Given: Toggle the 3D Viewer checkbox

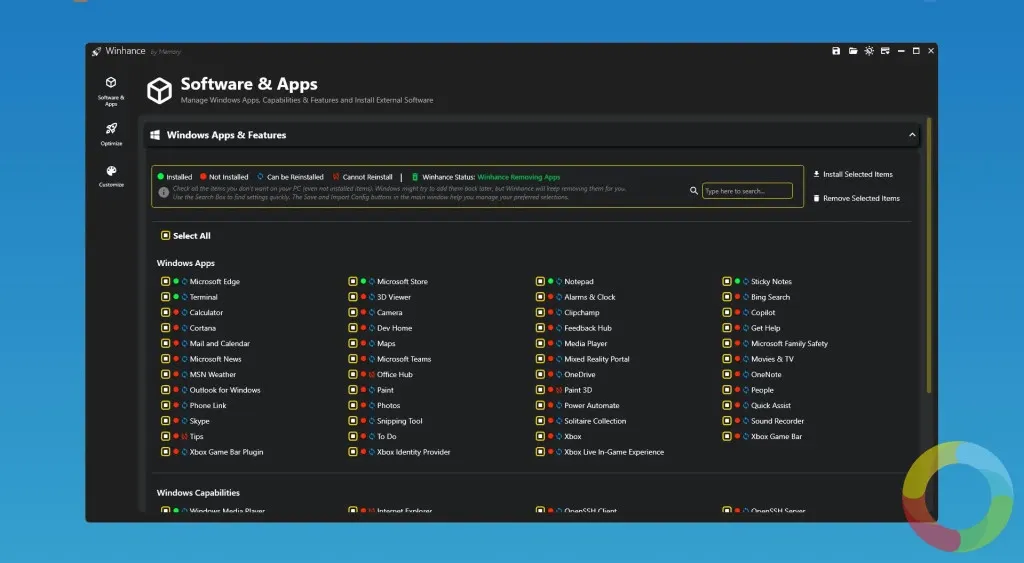Looking at the screenshot, I should pyautogui.click(x=353, y=297).
